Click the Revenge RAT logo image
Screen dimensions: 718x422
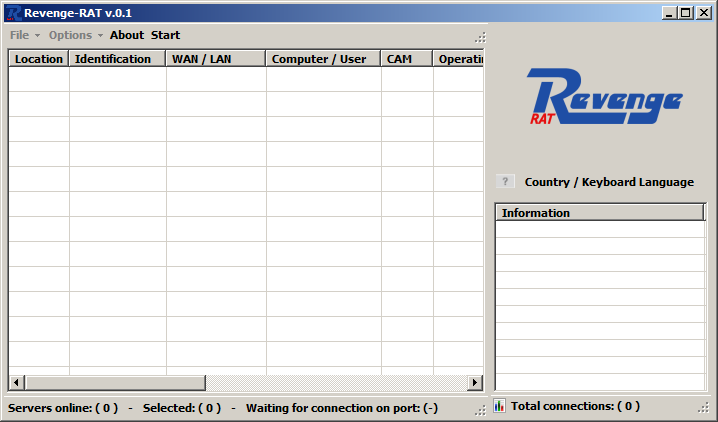(x=604, y=99)
